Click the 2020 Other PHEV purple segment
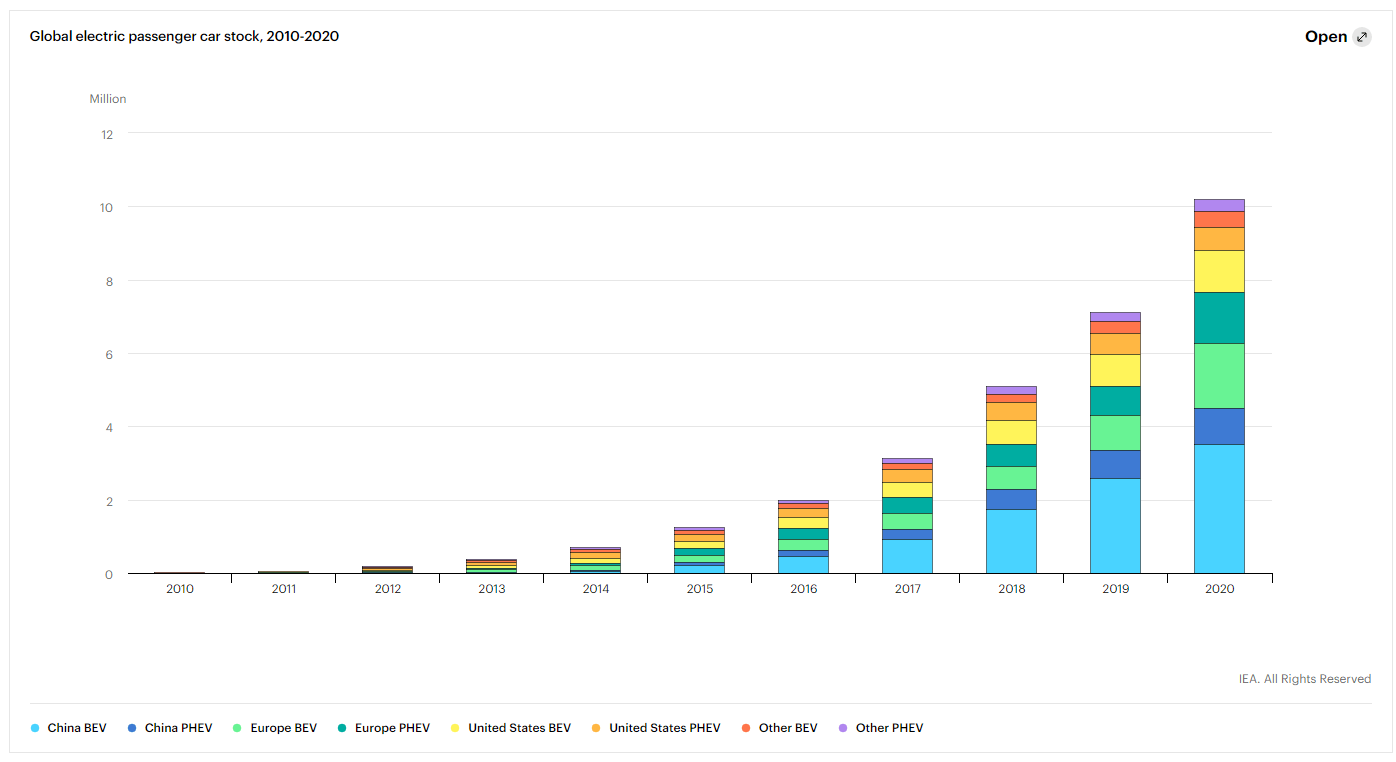The height and width of the screenshot is (762, 1396). (x=1219, y=205)
